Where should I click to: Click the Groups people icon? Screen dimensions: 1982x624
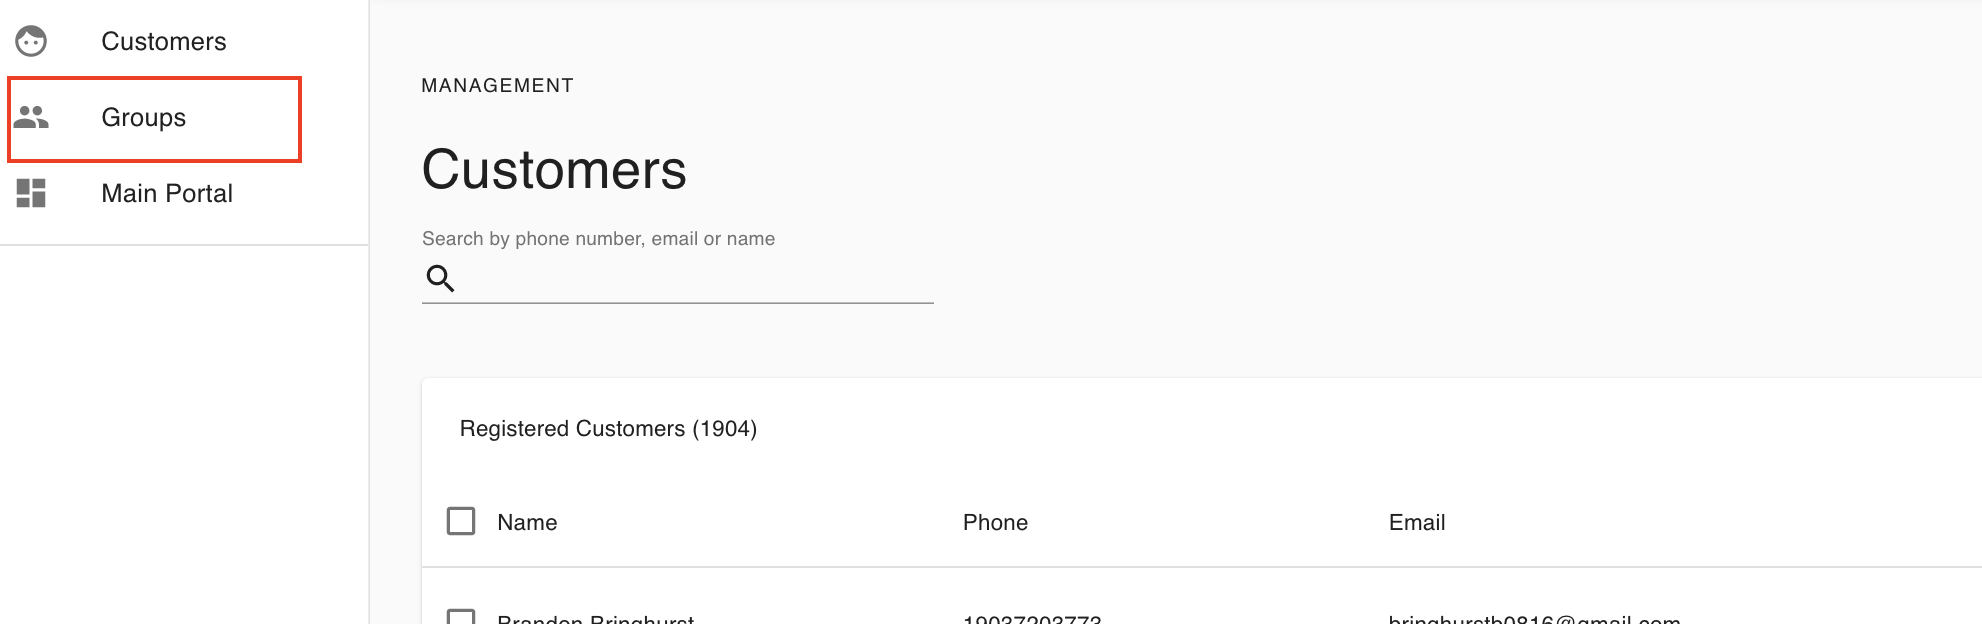(31, 117)
